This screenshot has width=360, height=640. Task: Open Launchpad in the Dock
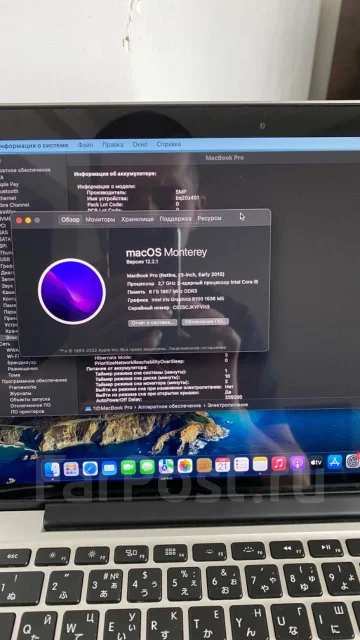pos(71,469)
